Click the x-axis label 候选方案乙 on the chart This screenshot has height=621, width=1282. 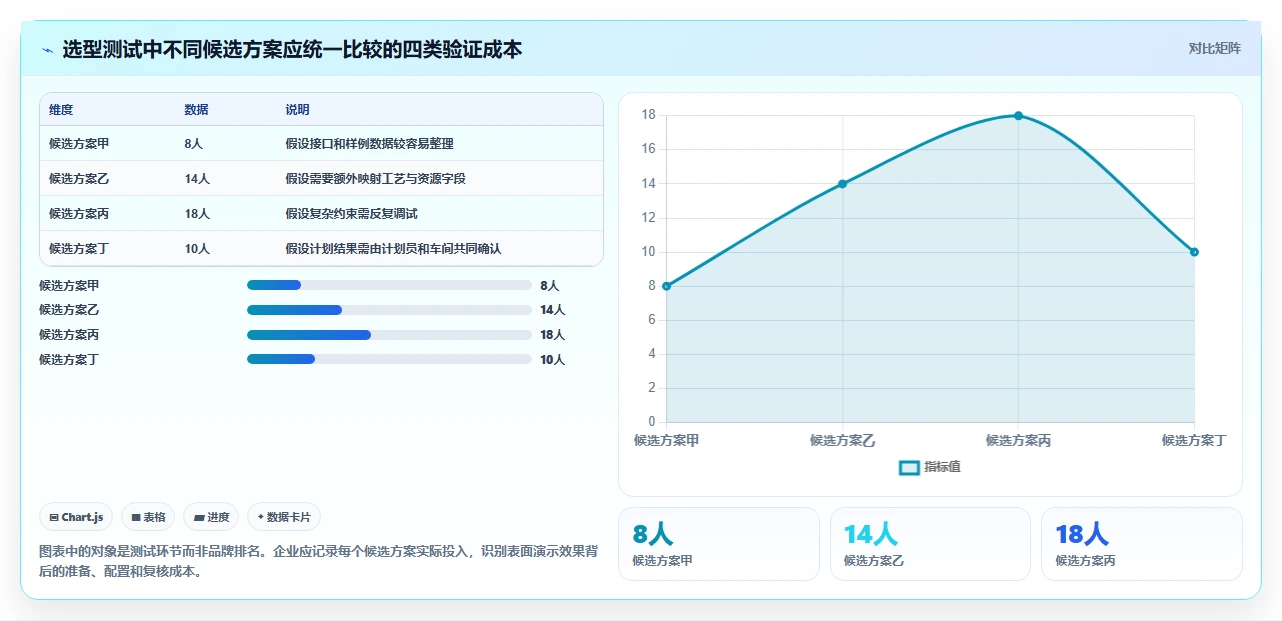click(x=842, y=441)
